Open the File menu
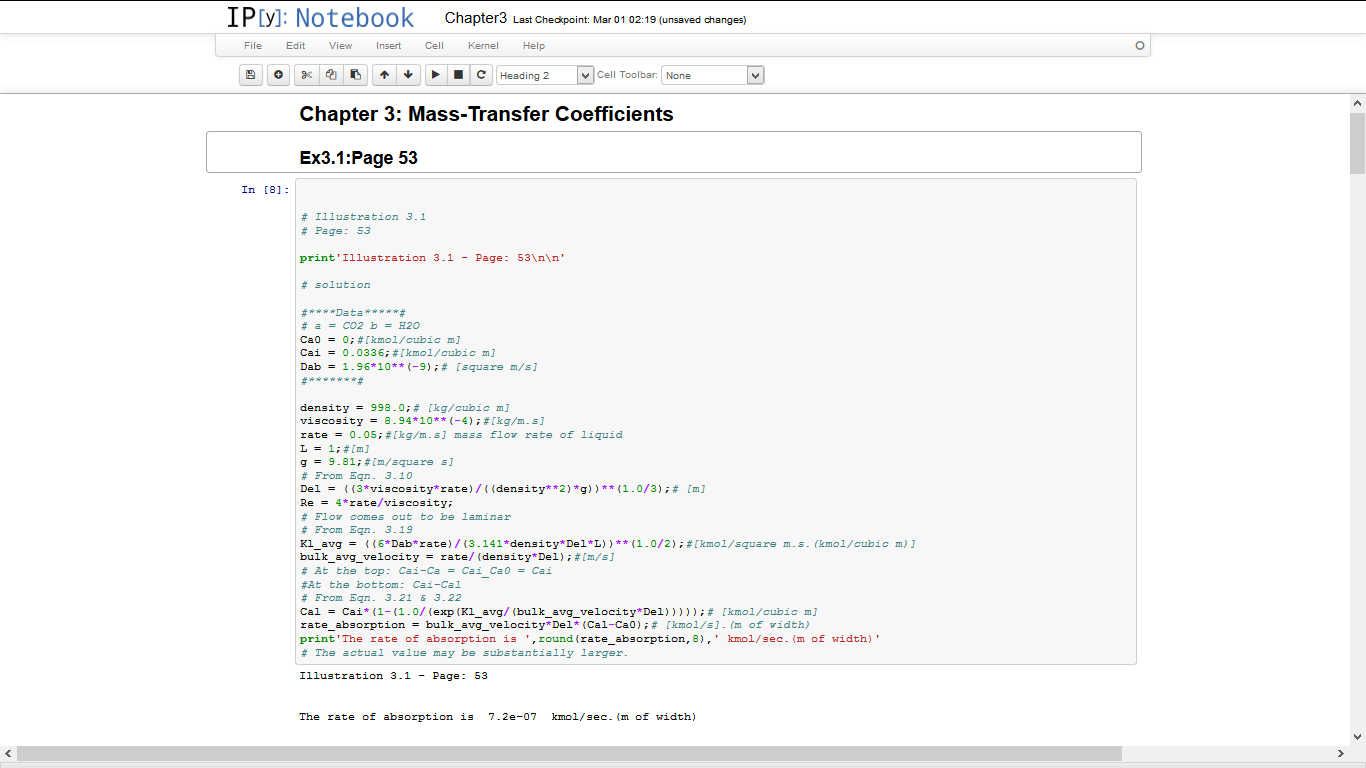 pyautogui.click(x=253, y=46)
